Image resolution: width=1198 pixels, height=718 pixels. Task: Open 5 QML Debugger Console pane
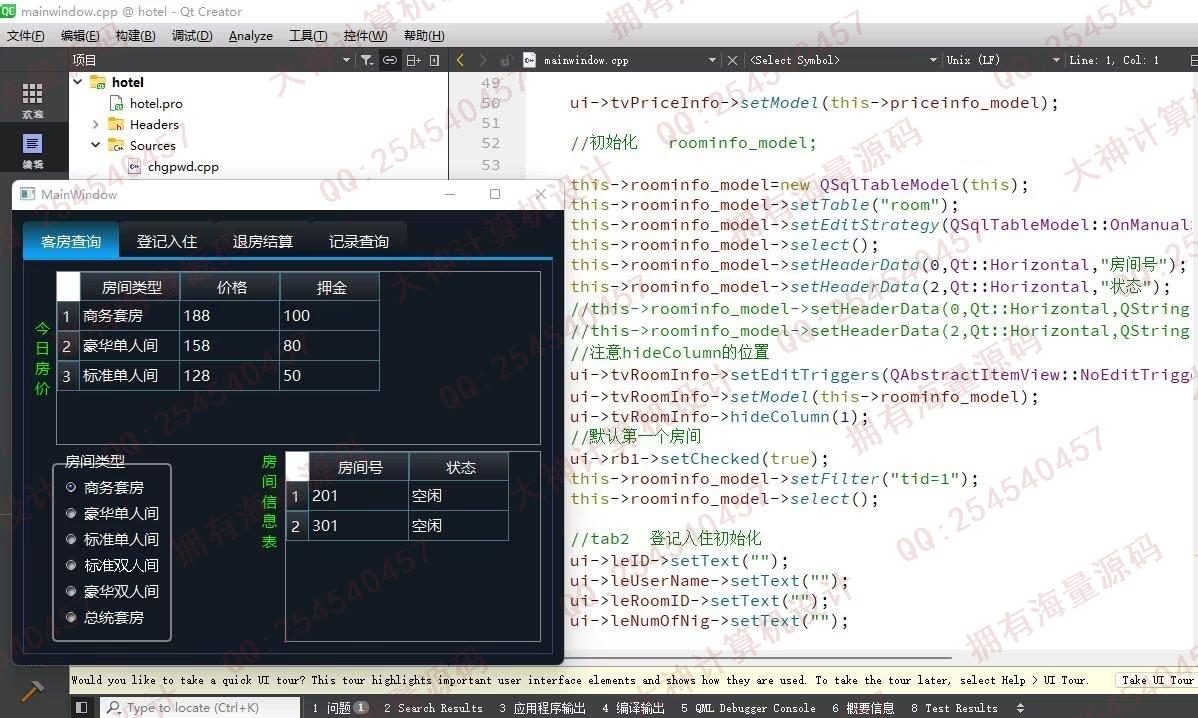pos(748,708)
